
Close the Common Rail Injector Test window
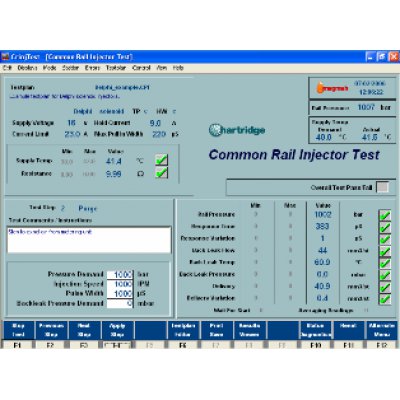point(394,57)
